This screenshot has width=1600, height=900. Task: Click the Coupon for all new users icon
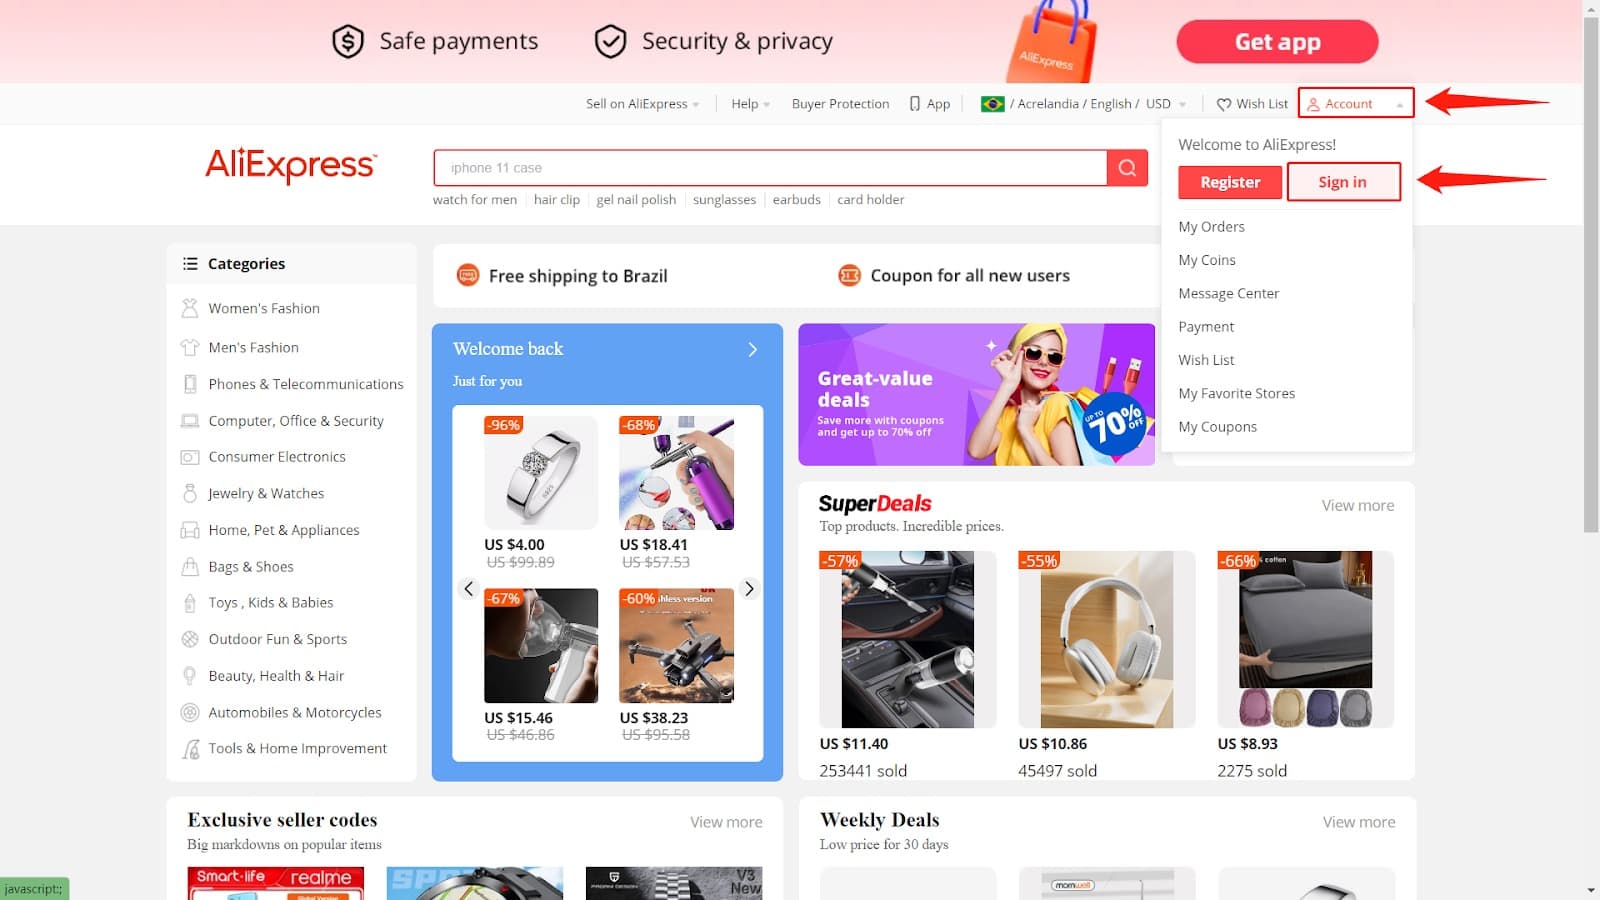pos(849,275)
